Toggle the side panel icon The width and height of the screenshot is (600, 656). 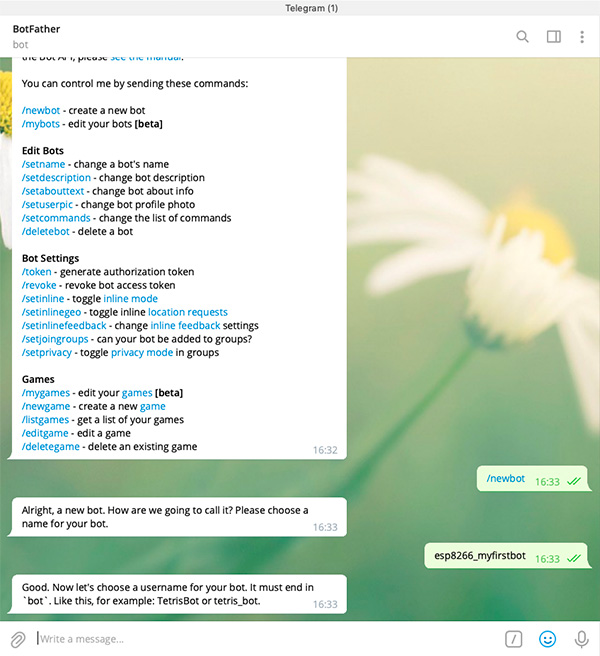tap(554, 37)
